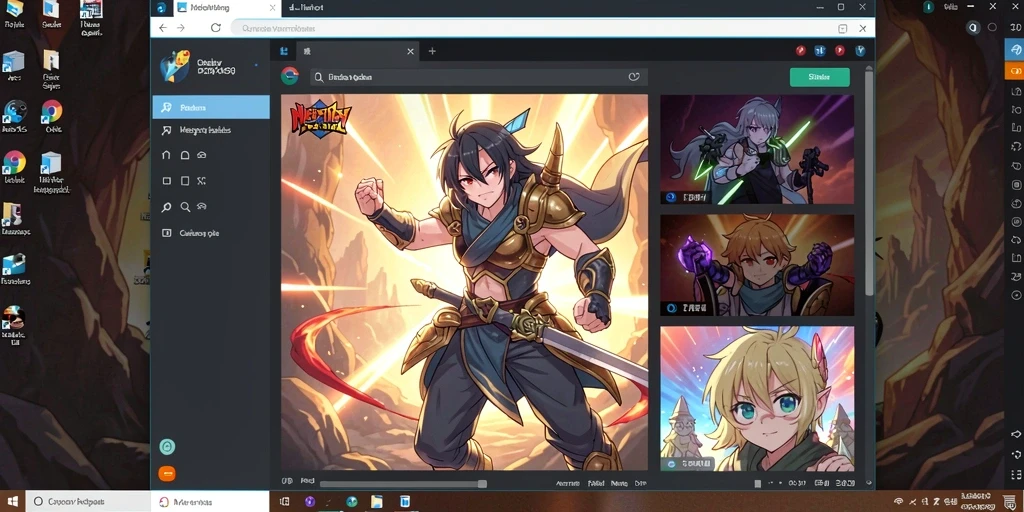Close the inner app tab

pyautogui.click(x=410, y=51)
